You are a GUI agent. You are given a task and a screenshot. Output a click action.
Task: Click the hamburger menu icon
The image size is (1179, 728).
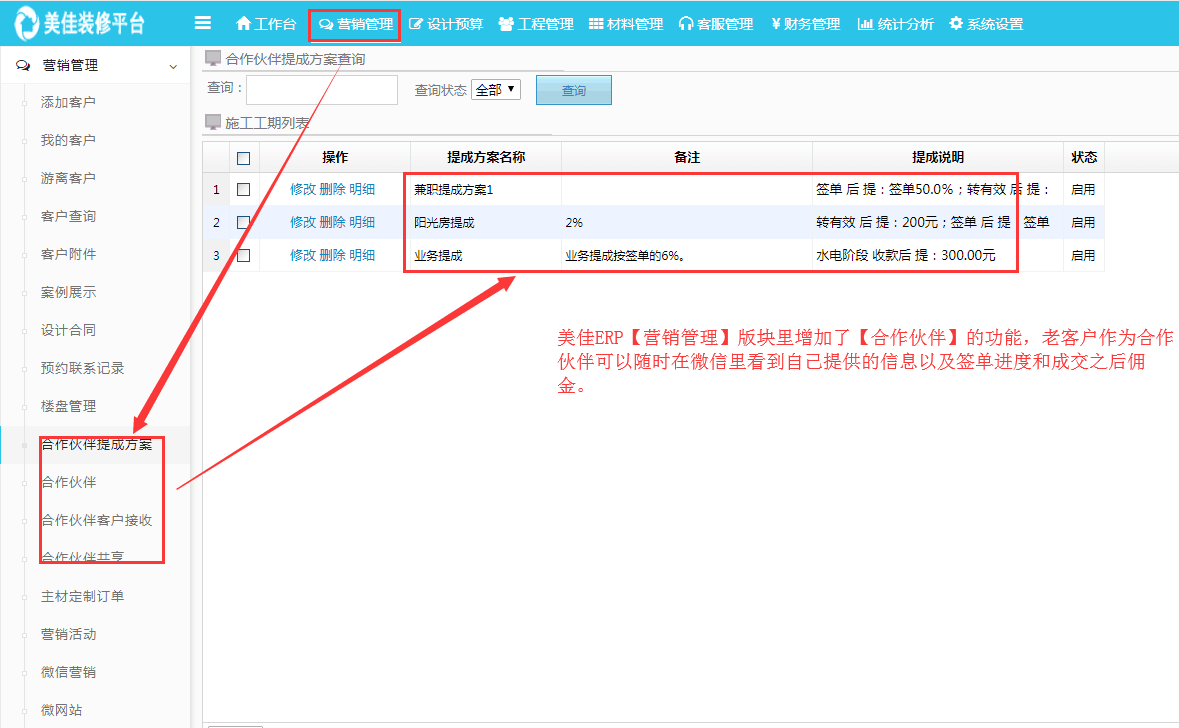pos(203,23)
